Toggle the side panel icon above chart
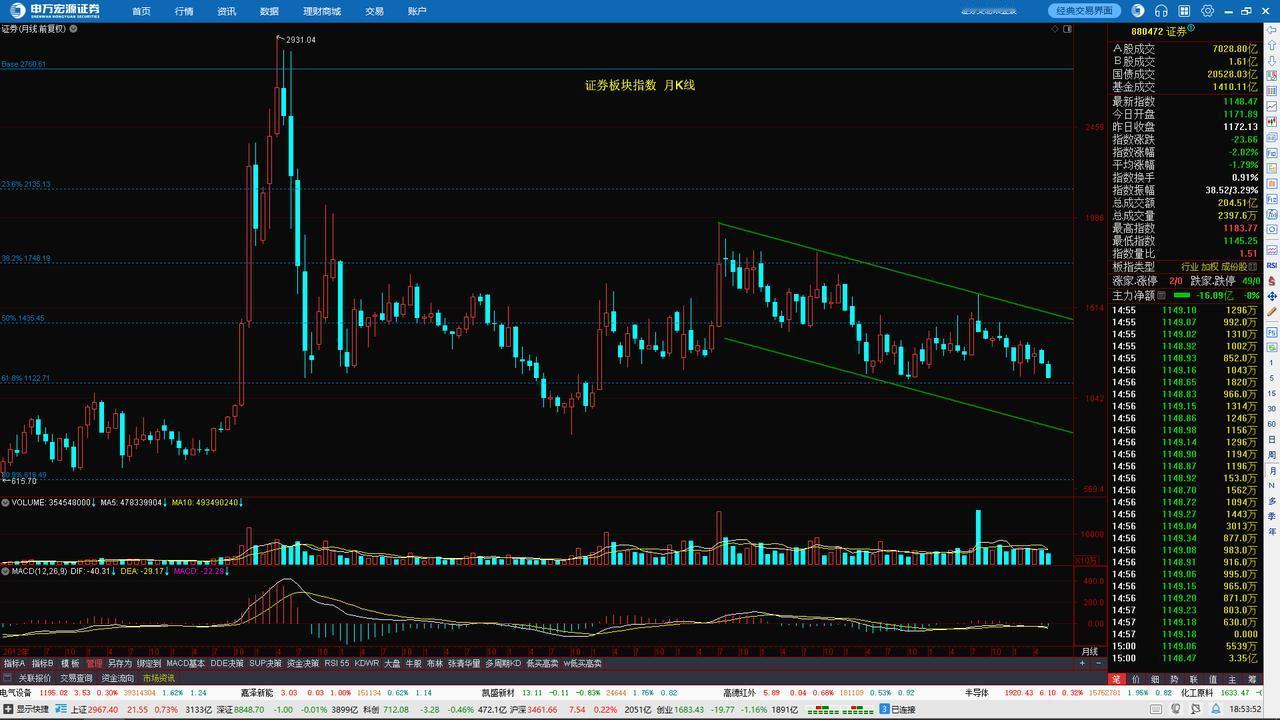Image resolution: width=1280 pixels, height=720 pixels. [x=1067, y=29]
